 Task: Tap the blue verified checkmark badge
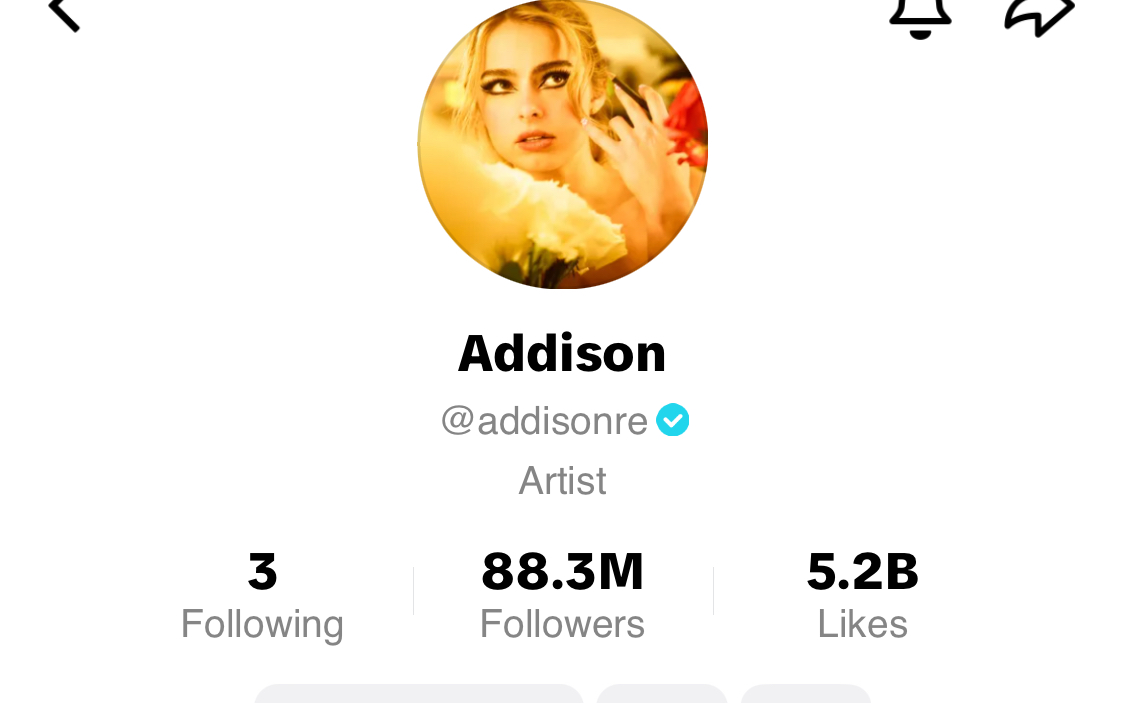pos(672,420)
